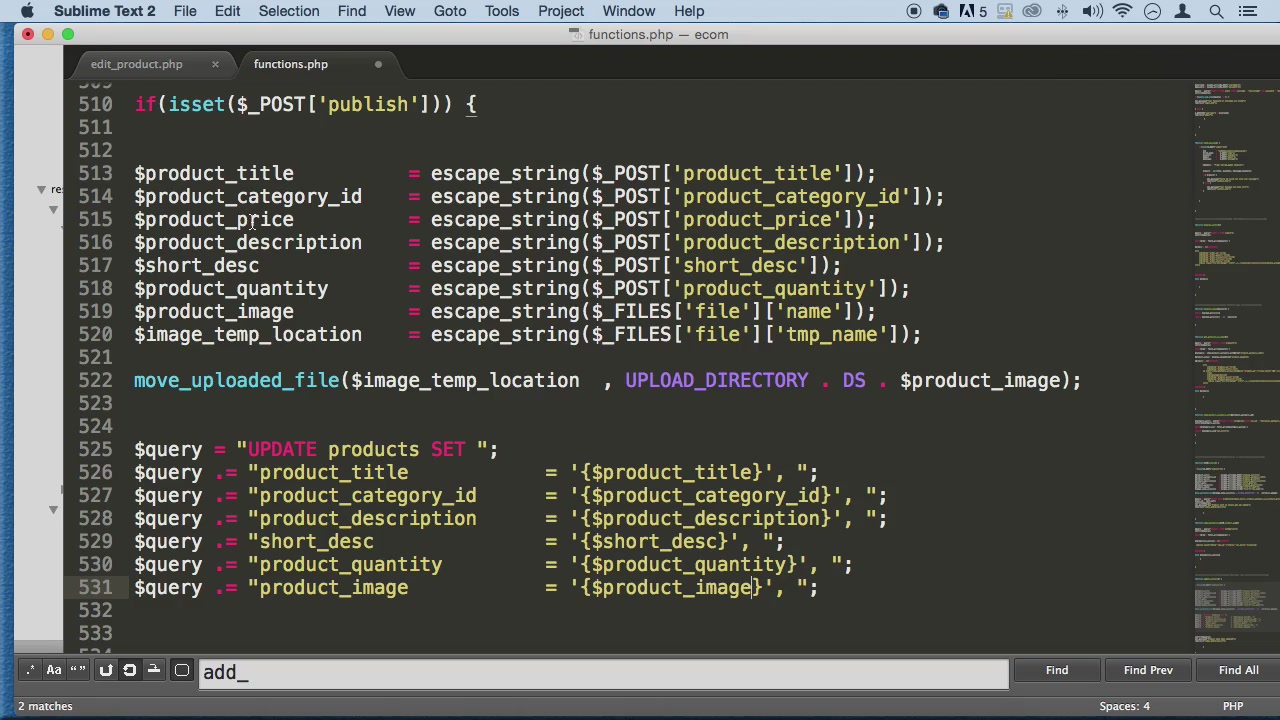Screen dimensions: 1280x720
Task: Switch to the edit_product.php tab
Action: 136,64
